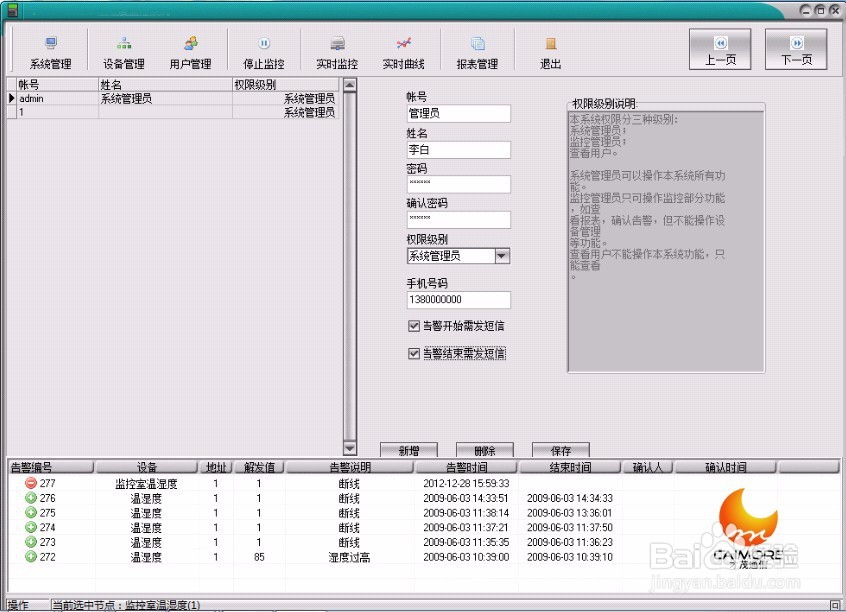Open the 实时曲线 (Real-time Curve) view
This screenshot has height=612, width=846.
(x=403, y=50)
